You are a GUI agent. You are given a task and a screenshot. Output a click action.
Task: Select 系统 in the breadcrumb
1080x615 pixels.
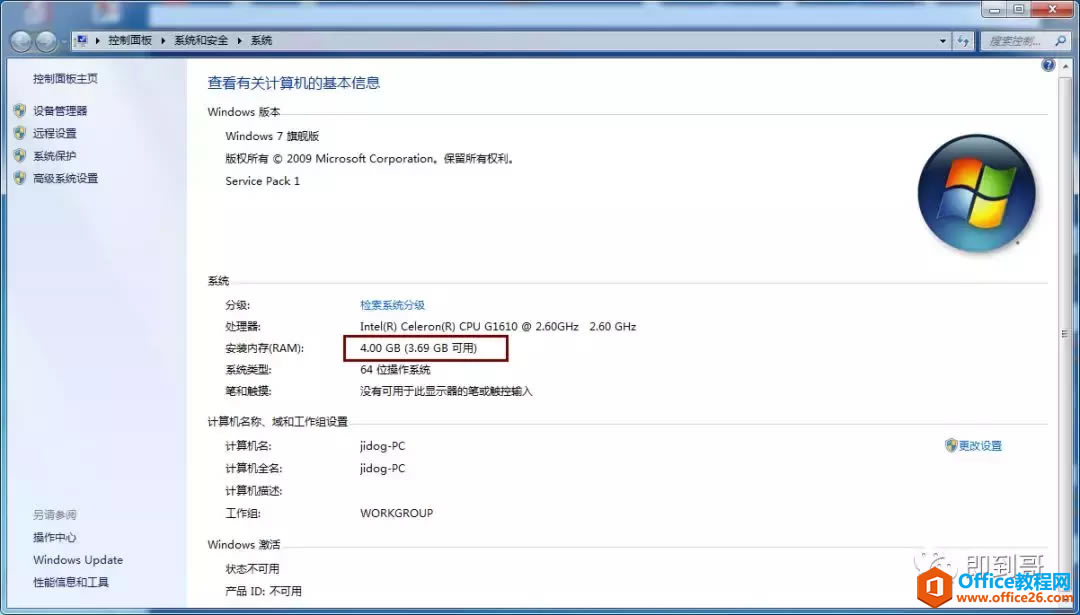coord(261,41)
